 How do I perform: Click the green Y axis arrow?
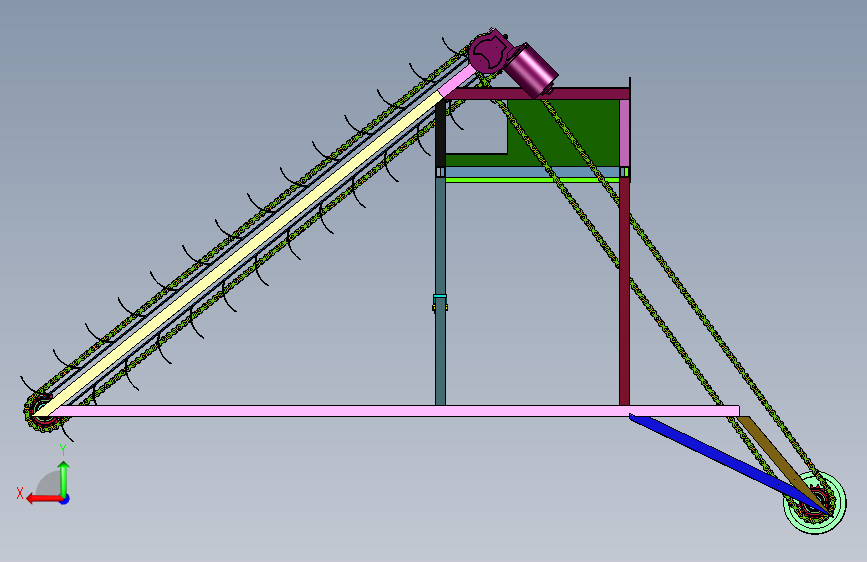click(x=64, y=479)
